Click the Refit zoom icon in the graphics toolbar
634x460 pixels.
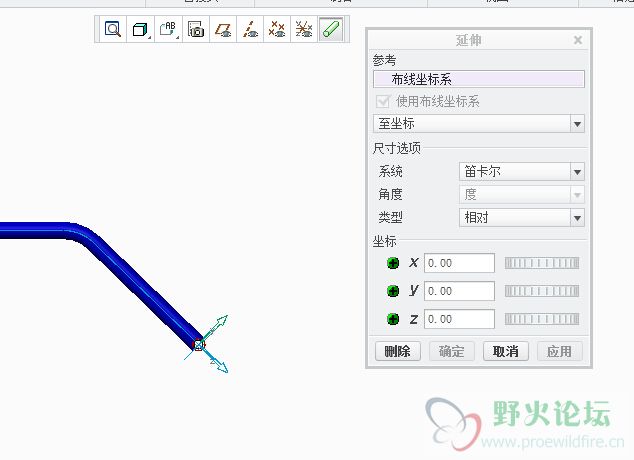tap(112, 29)
